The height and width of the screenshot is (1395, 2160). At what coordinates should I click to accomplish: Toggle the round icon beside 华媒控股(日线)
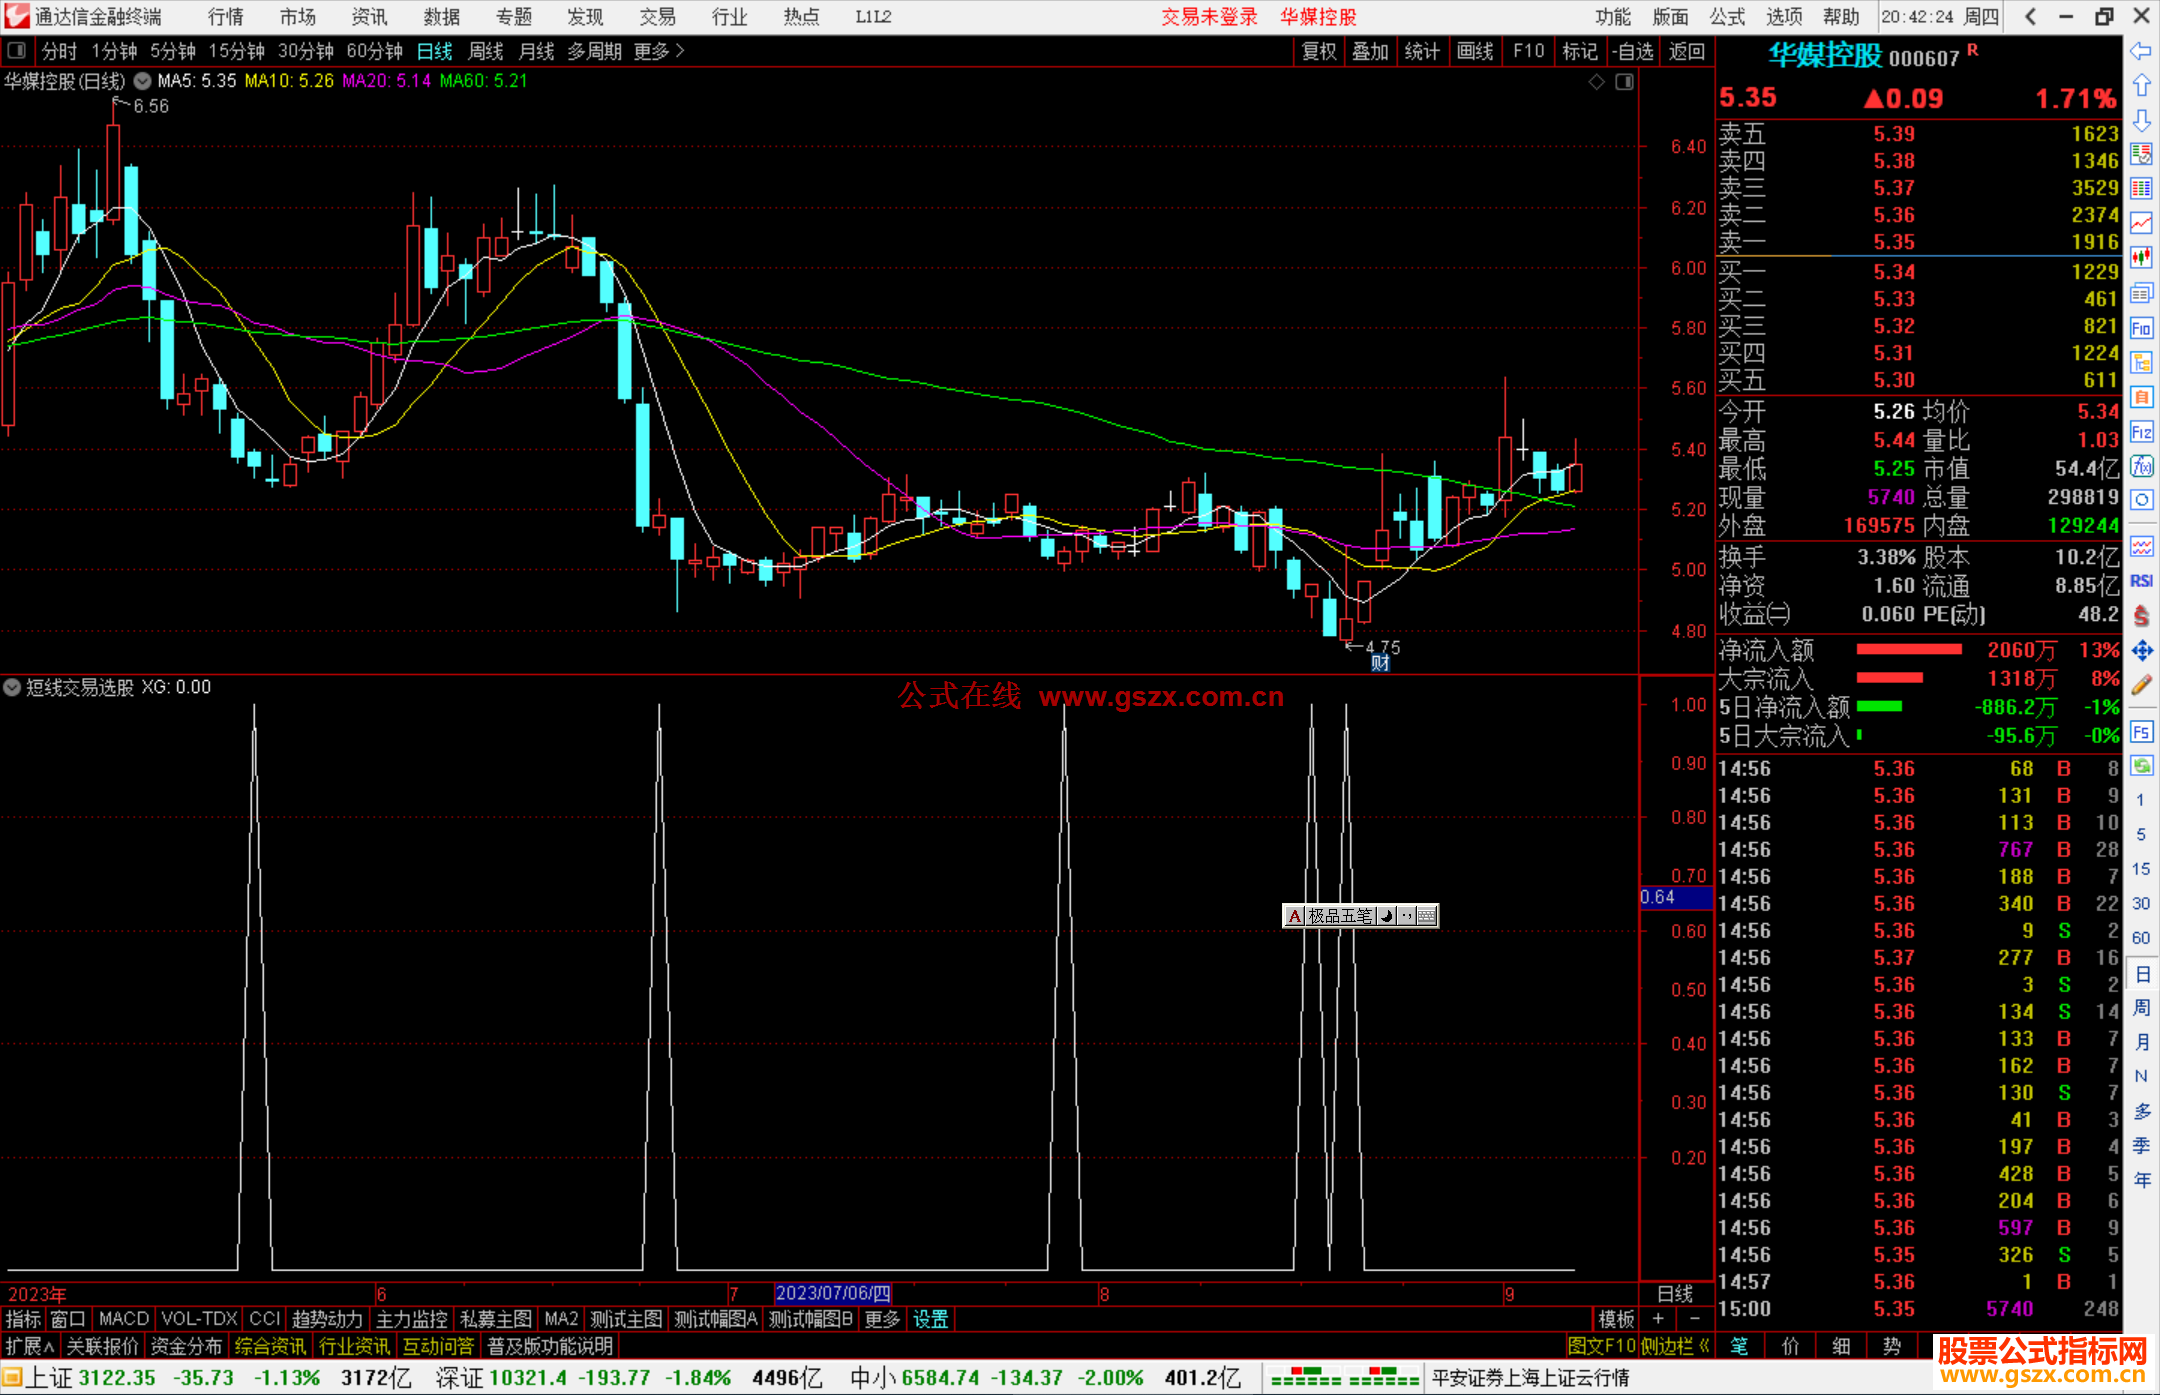pos(143,81)
